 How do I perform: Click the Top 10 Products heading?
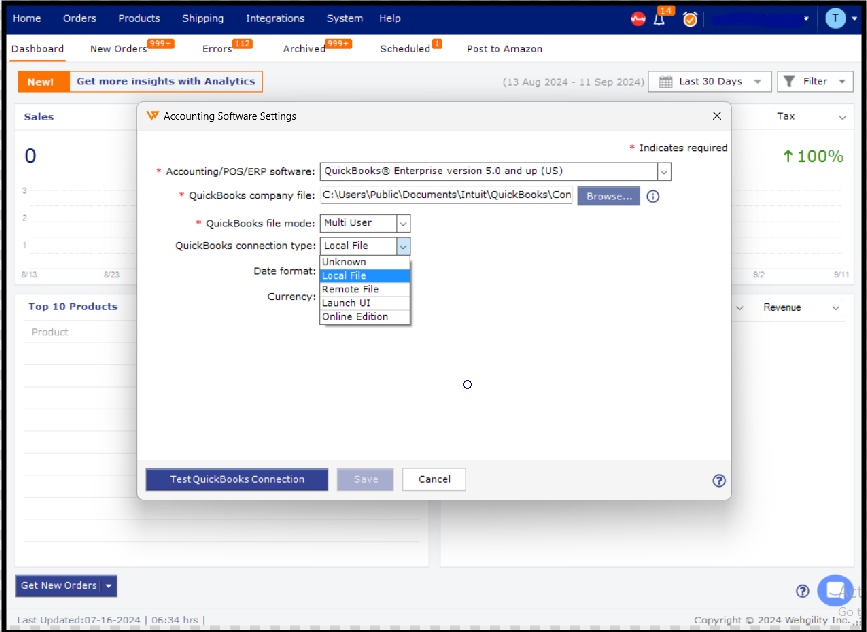(x=73, y=306)
